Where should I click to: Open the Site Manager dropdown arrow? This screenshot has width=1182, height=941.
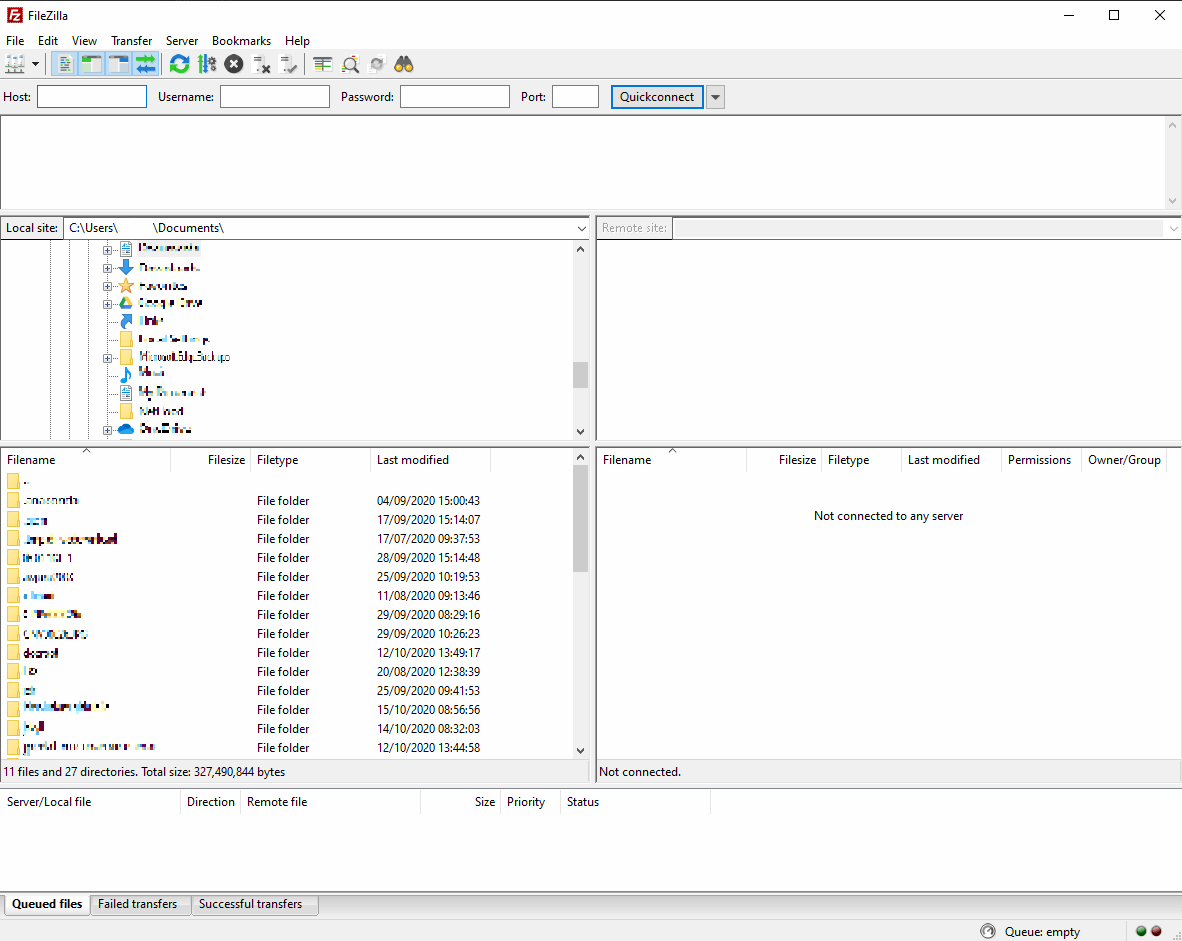(x=34, y=63)
